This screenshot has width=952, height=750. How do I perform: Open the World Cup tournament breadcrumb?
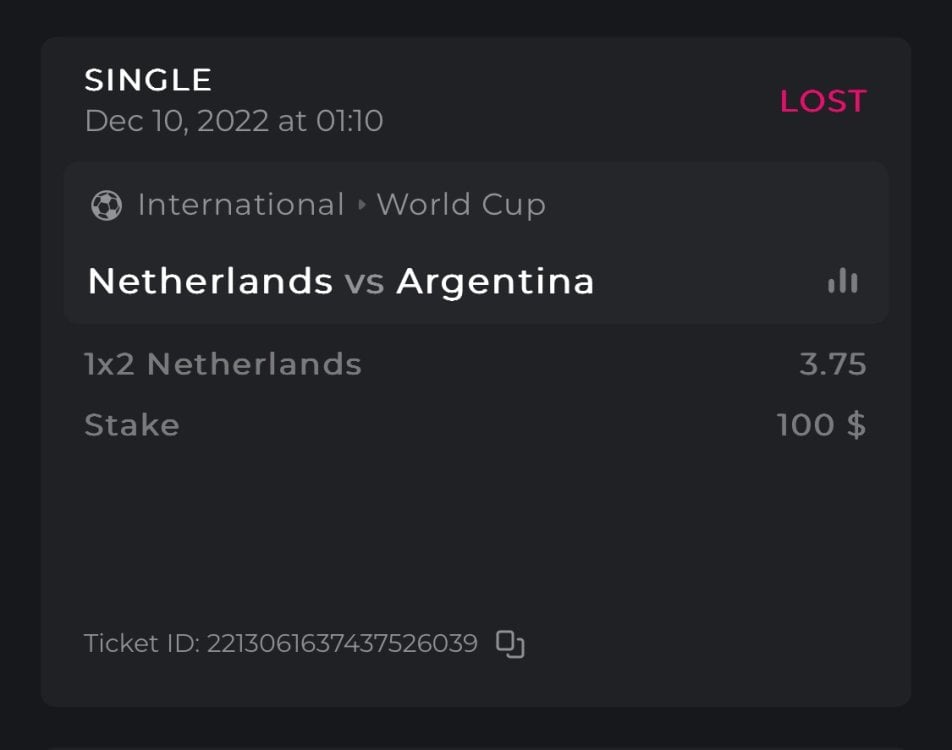coord(461,205)
